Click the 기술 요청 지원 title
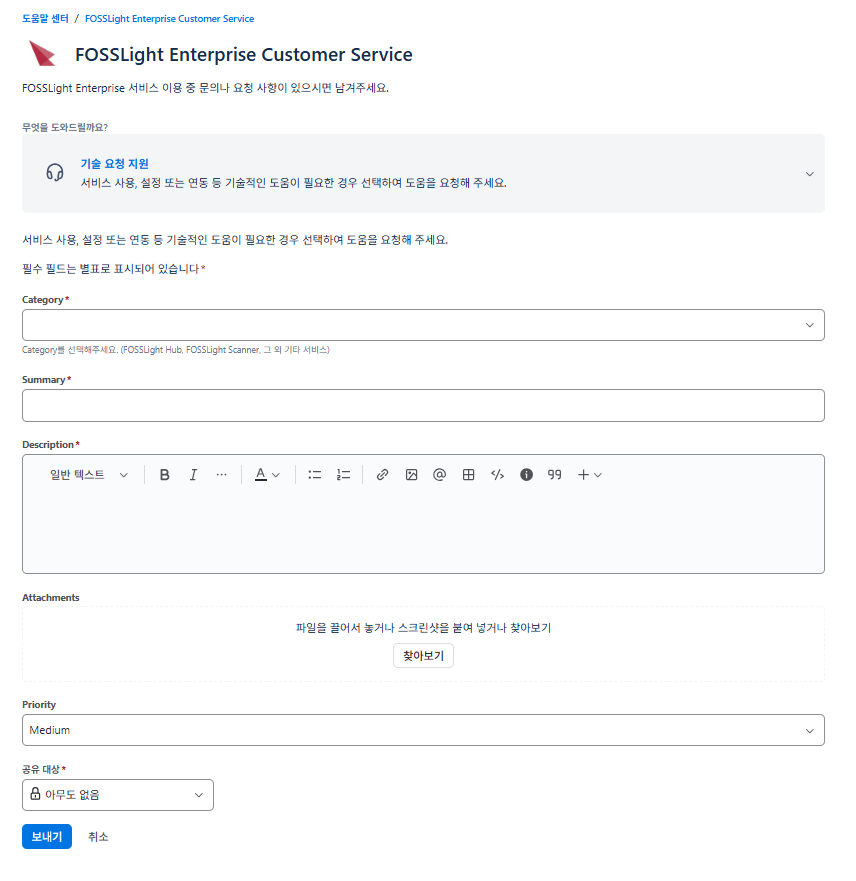 (x=115, y=164)
